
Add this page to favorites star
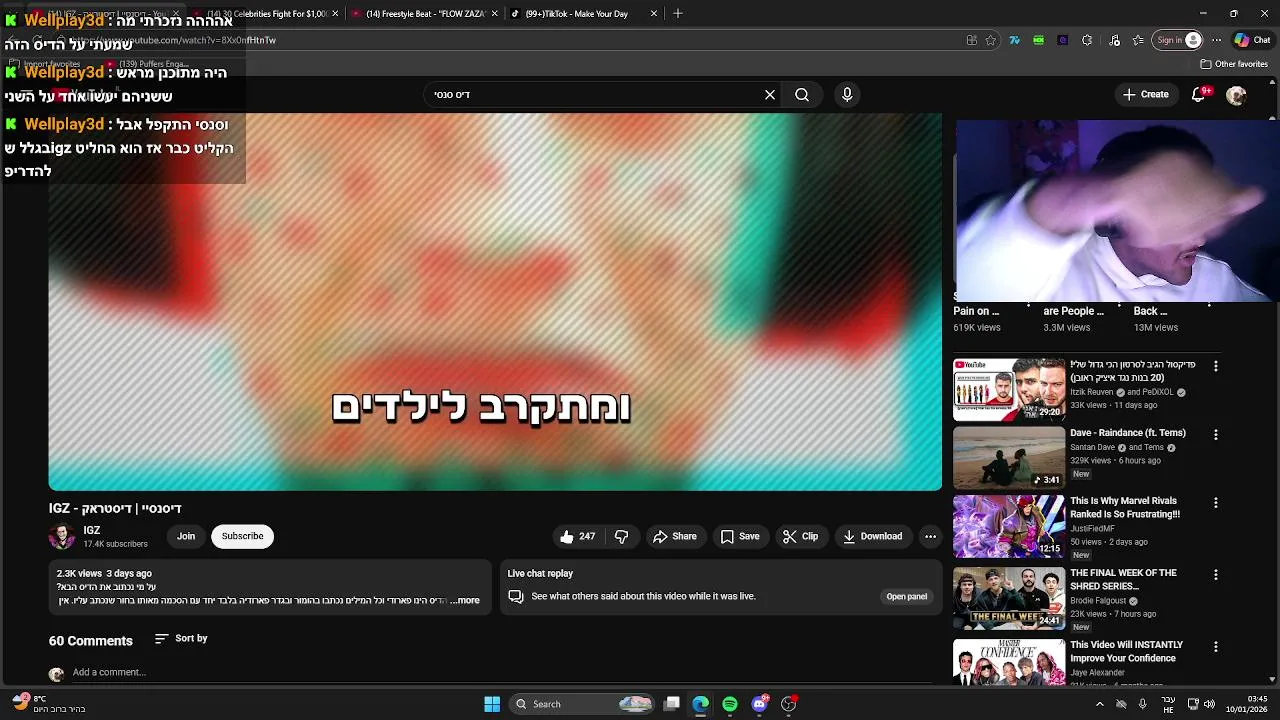(x=991, y=40)
